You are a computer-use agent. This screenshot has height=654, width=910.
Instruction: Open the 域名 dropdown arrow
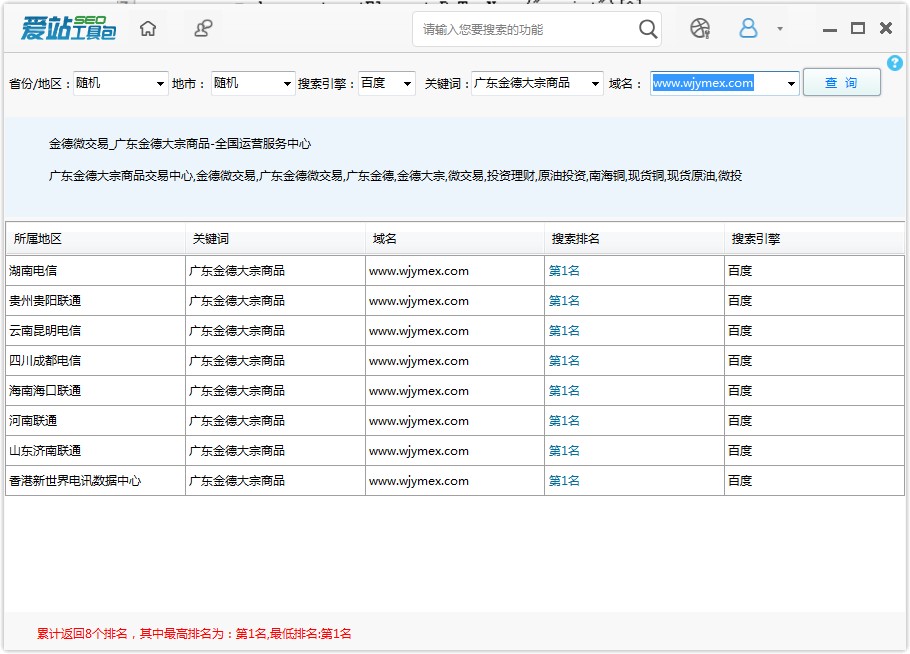point(791,84)
